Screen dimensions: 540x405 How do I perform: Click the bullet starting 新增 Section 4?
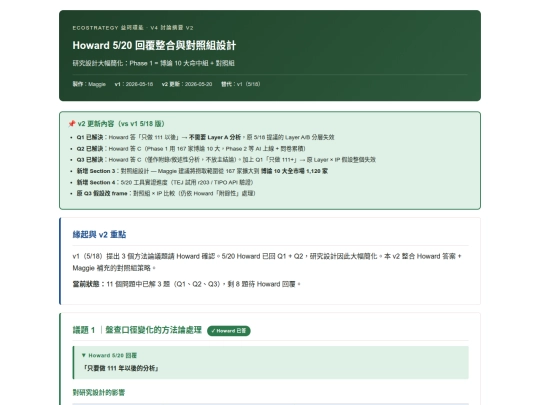tap(165, 182)
